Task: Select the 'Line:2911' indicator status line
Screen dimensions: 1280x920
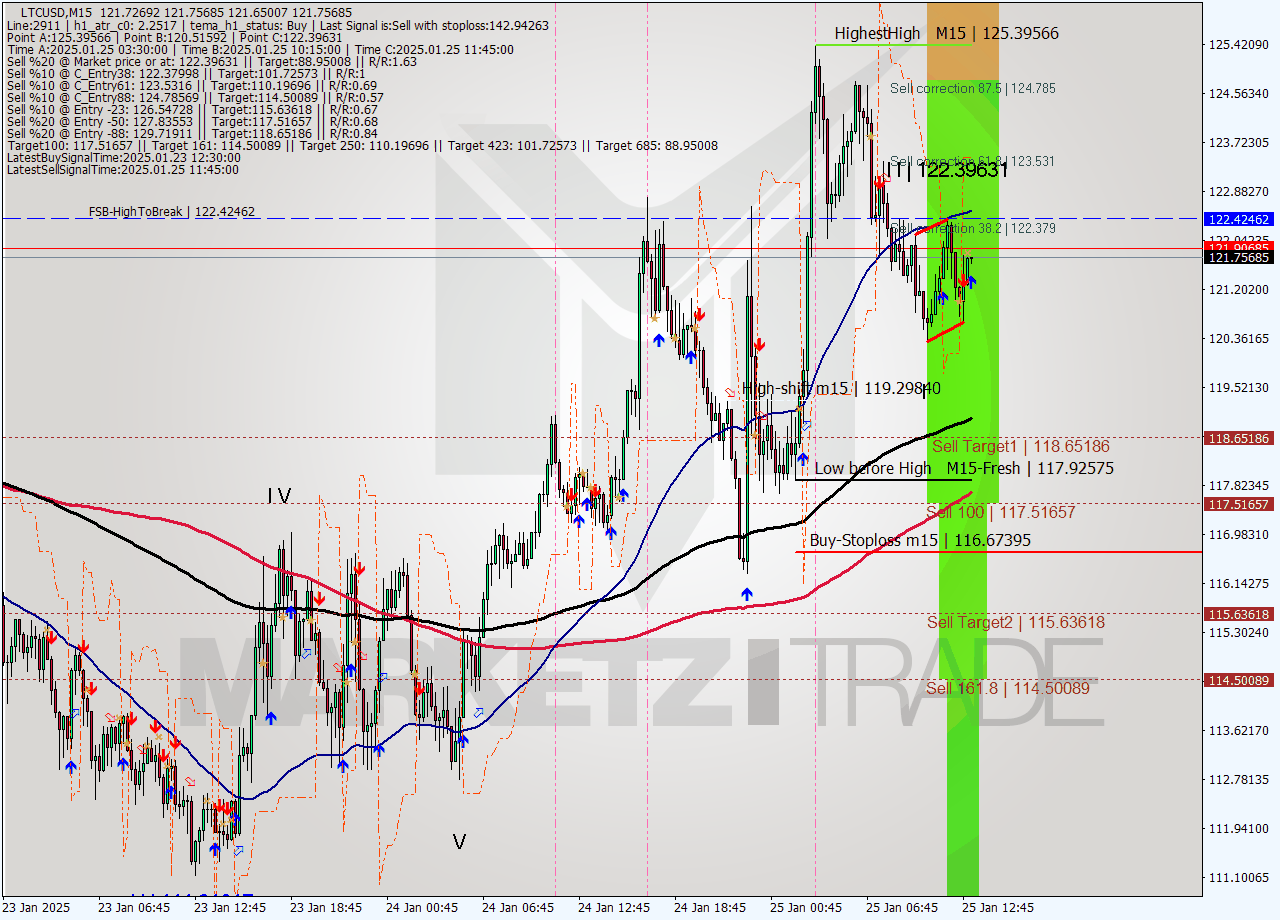Action: 277,25
